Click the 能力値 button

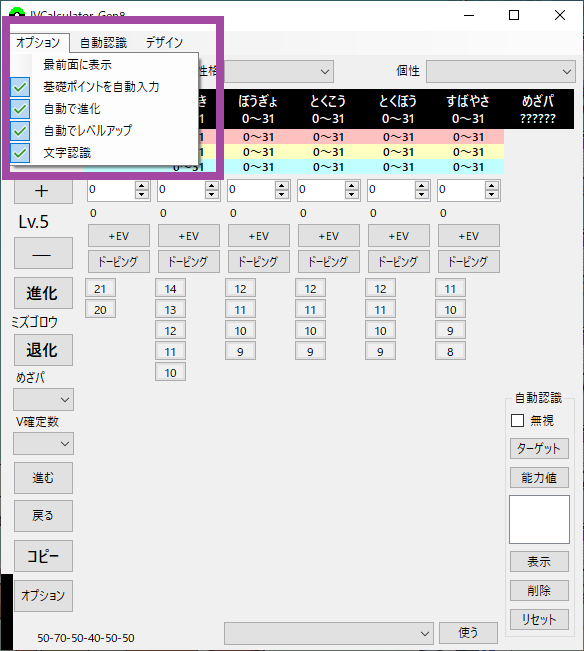click(x=539, y=477)
